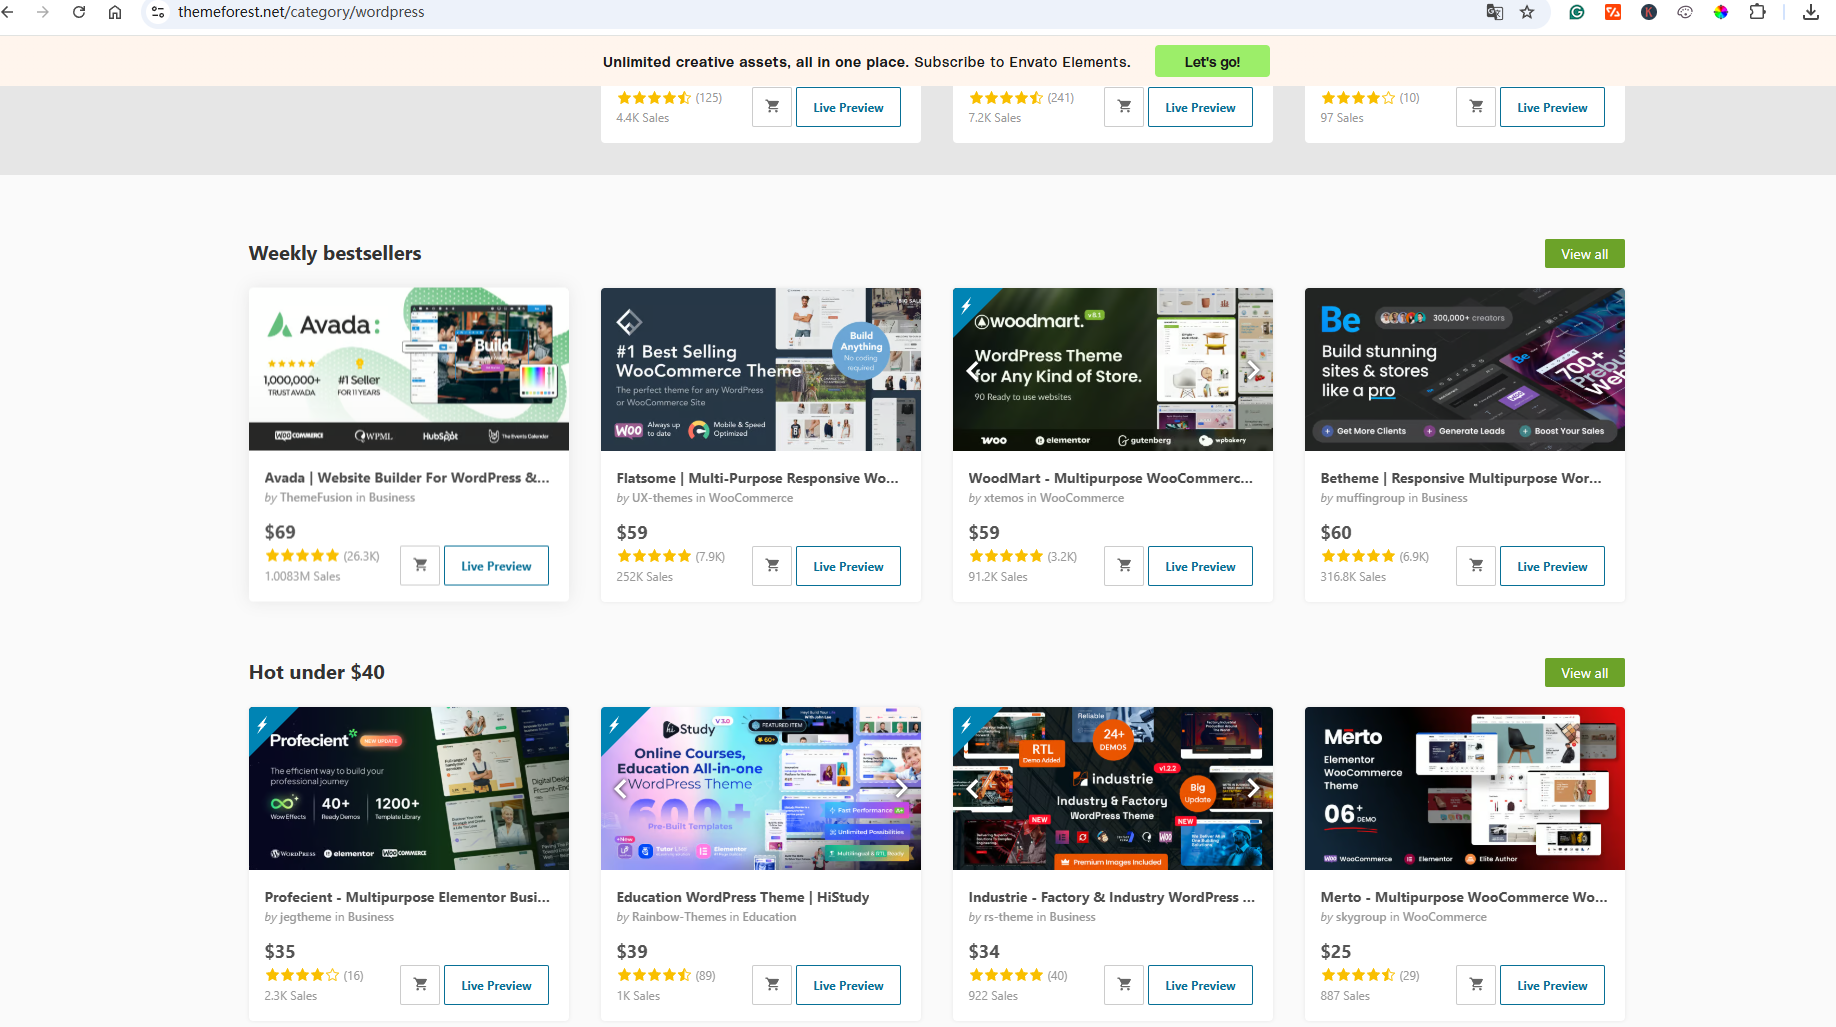Visit author xtemos link
Image resolution: width=1836 pixels, height=1027 pixels.
coord(1004,498)
